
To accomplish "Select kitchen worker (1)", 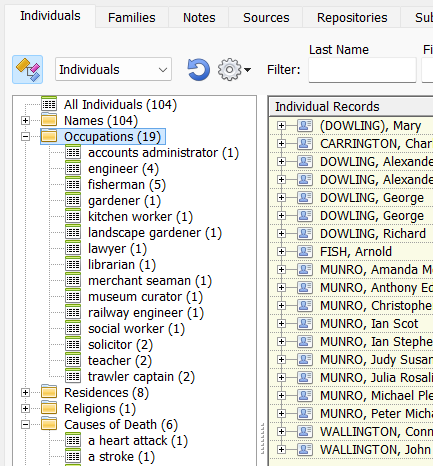I will 140,217.
